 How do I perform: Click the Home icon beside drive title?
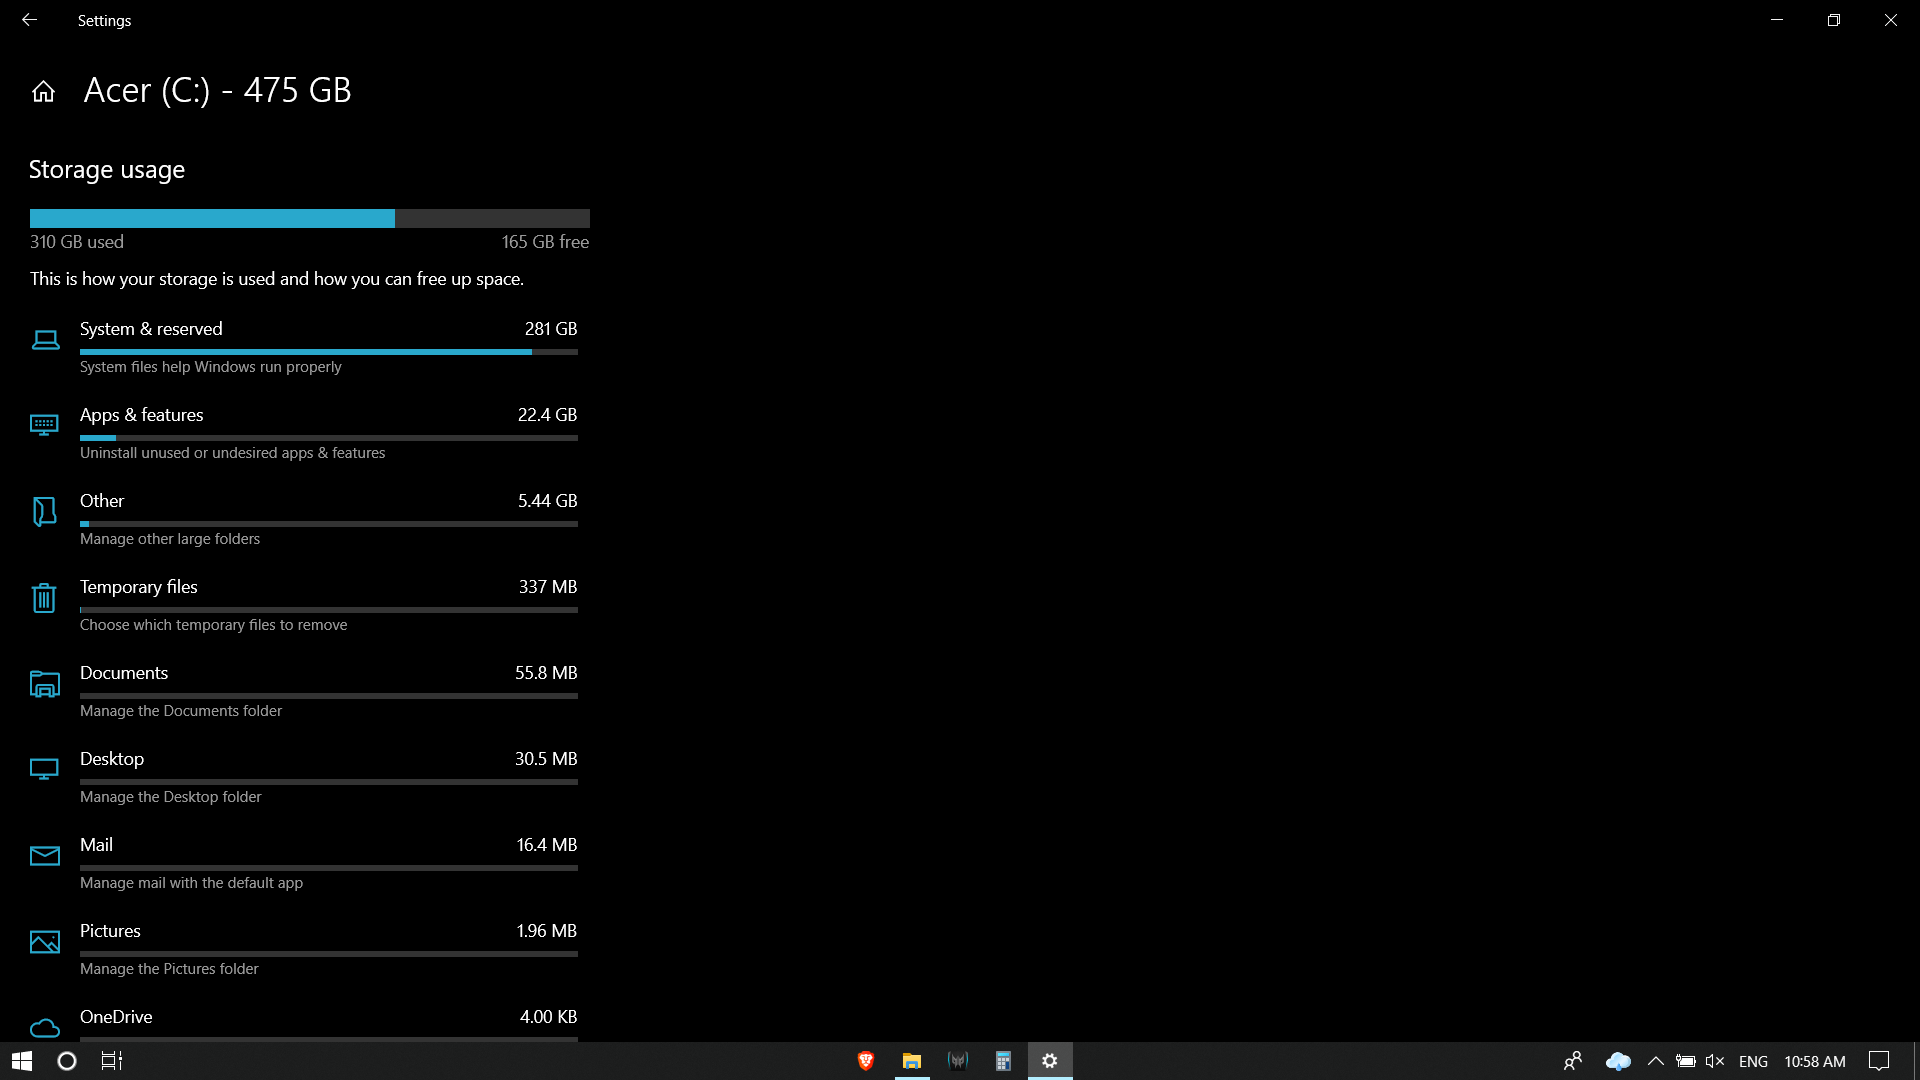pyautogui.click(x=43, y=92)
